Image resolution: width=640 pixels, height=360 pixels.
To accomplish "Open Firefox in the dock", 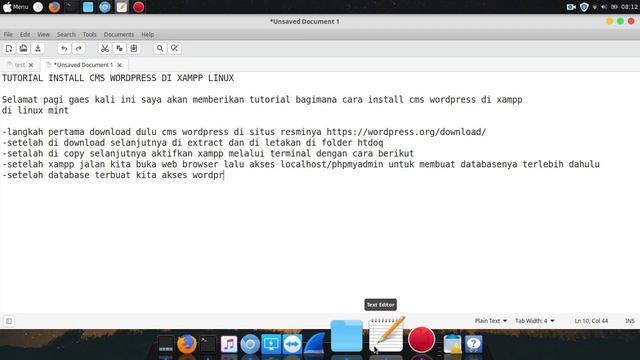I will click(x=187, y=344).
